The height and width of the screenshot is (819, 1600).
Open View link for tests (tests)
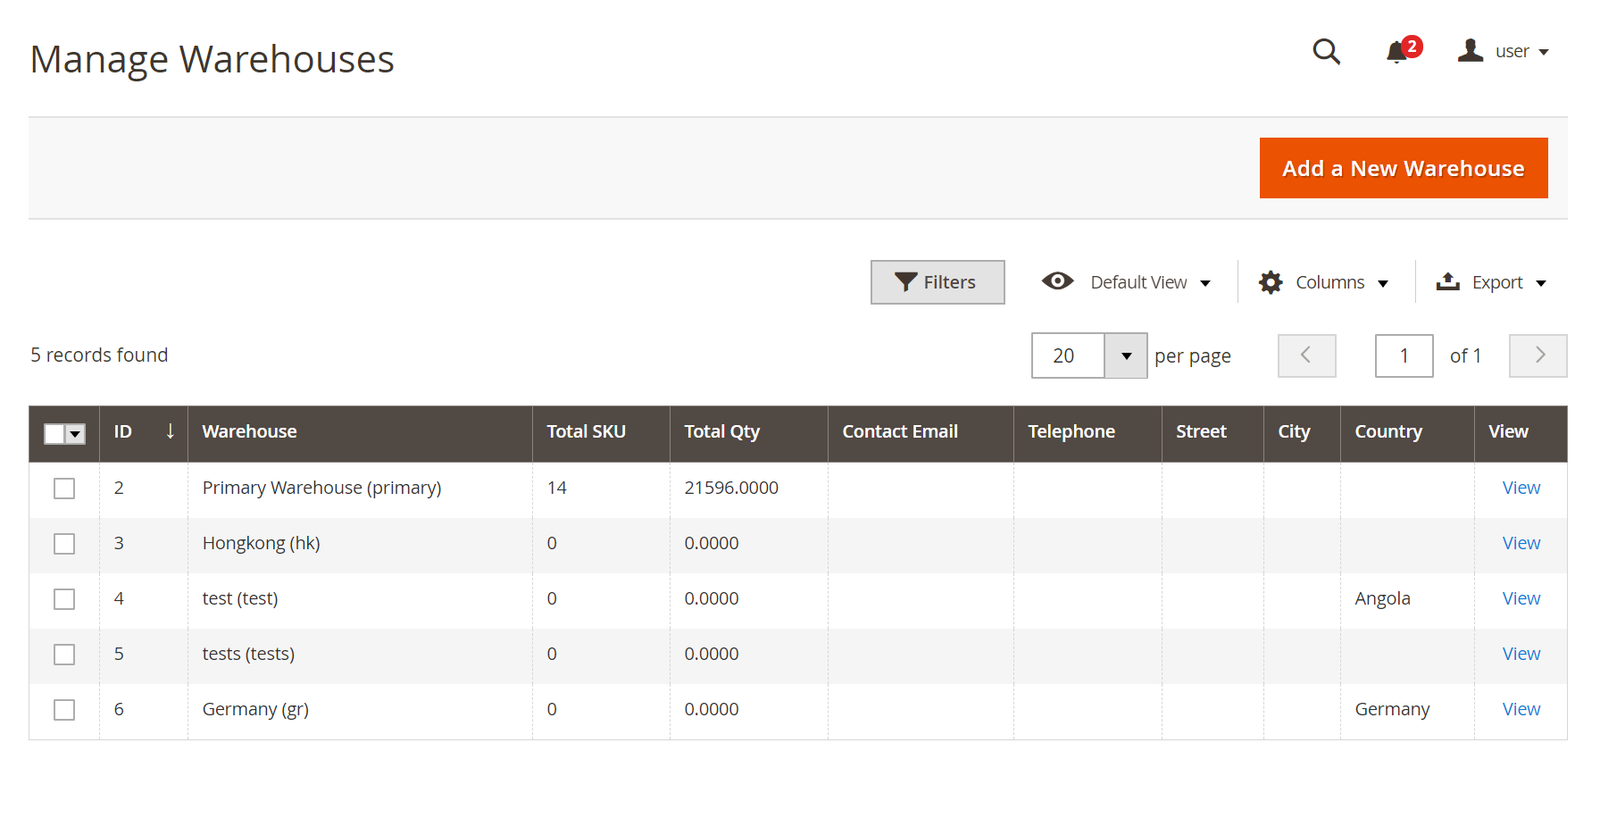coord(1521,654)
